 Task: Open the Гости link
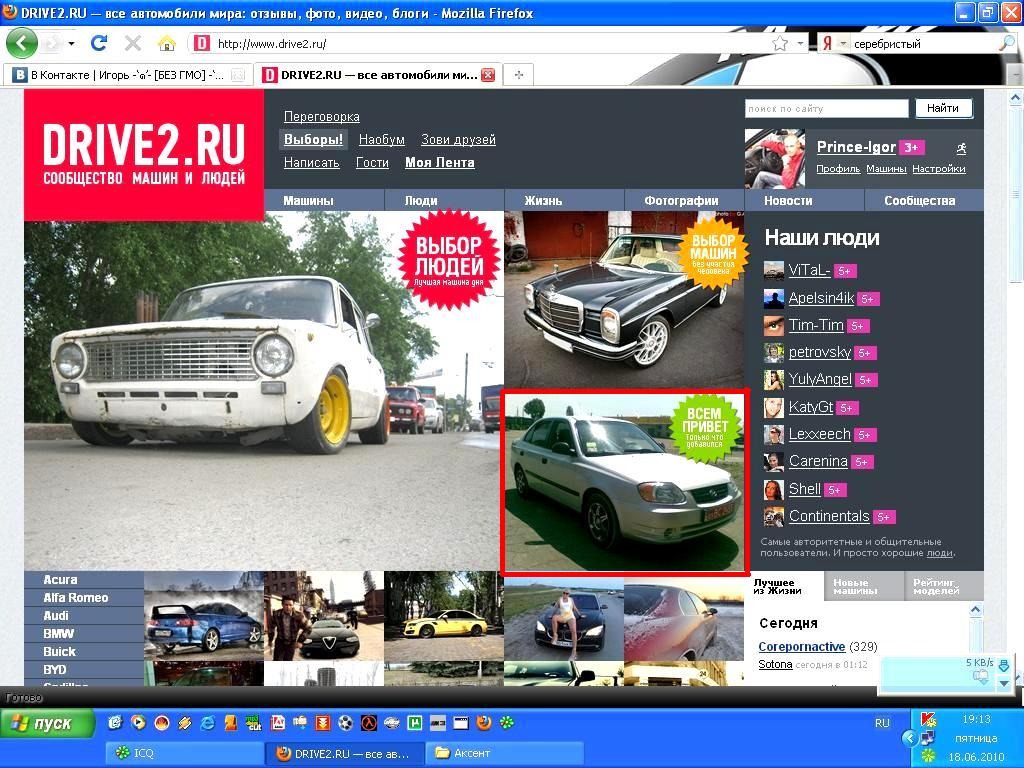(372, 163)
